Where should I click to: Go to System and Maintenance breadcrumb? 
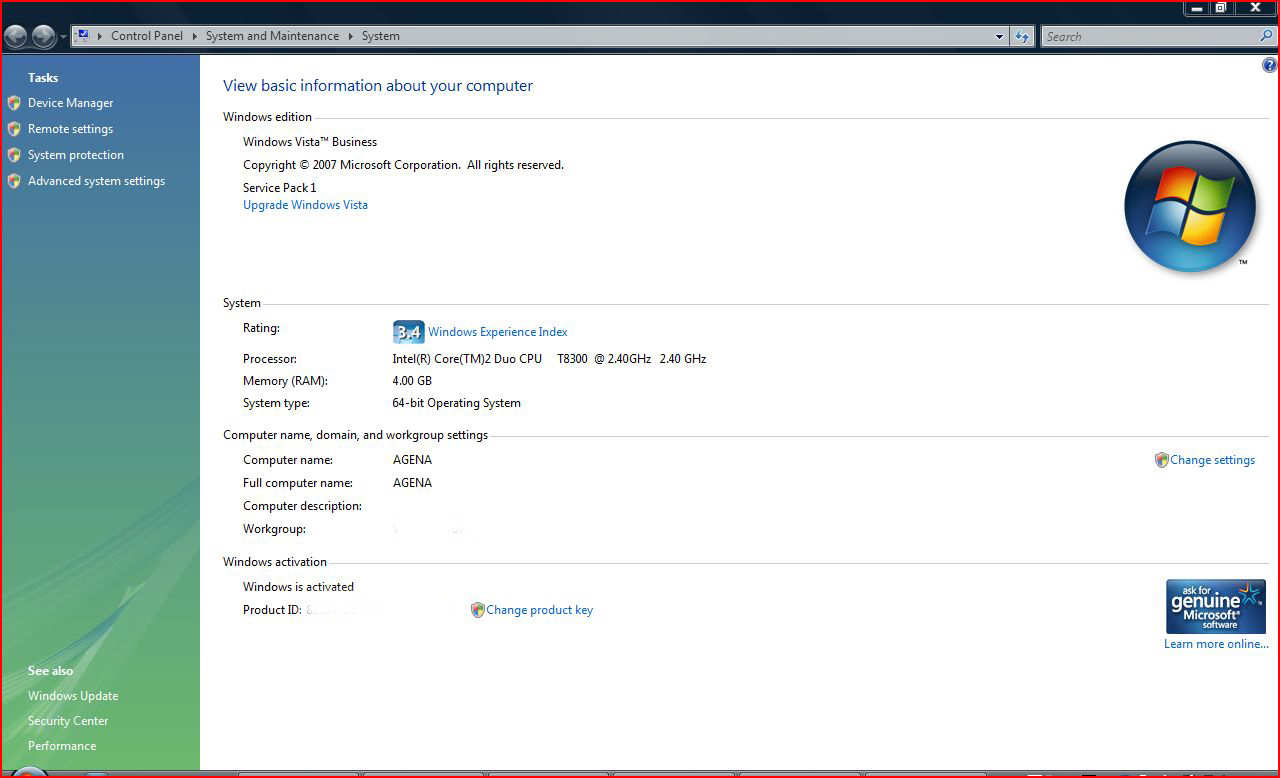tap(272, 36)
